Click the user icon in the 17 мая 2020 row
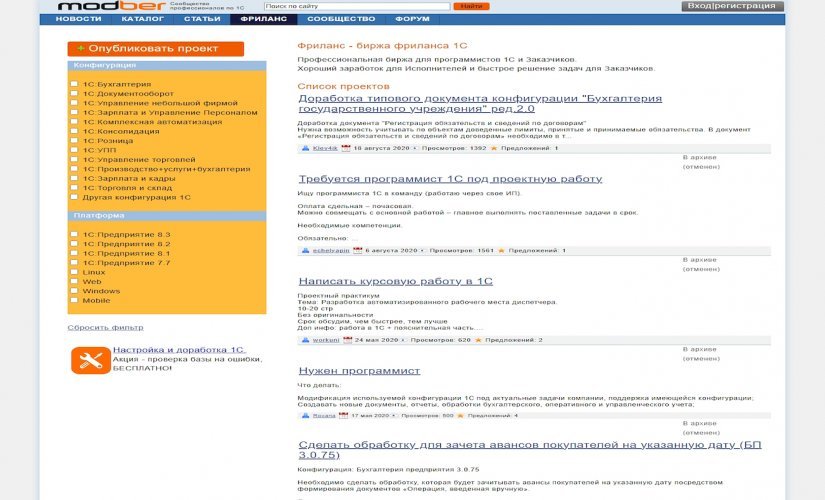This screenshot has width=825, height=500. (305, 416)
